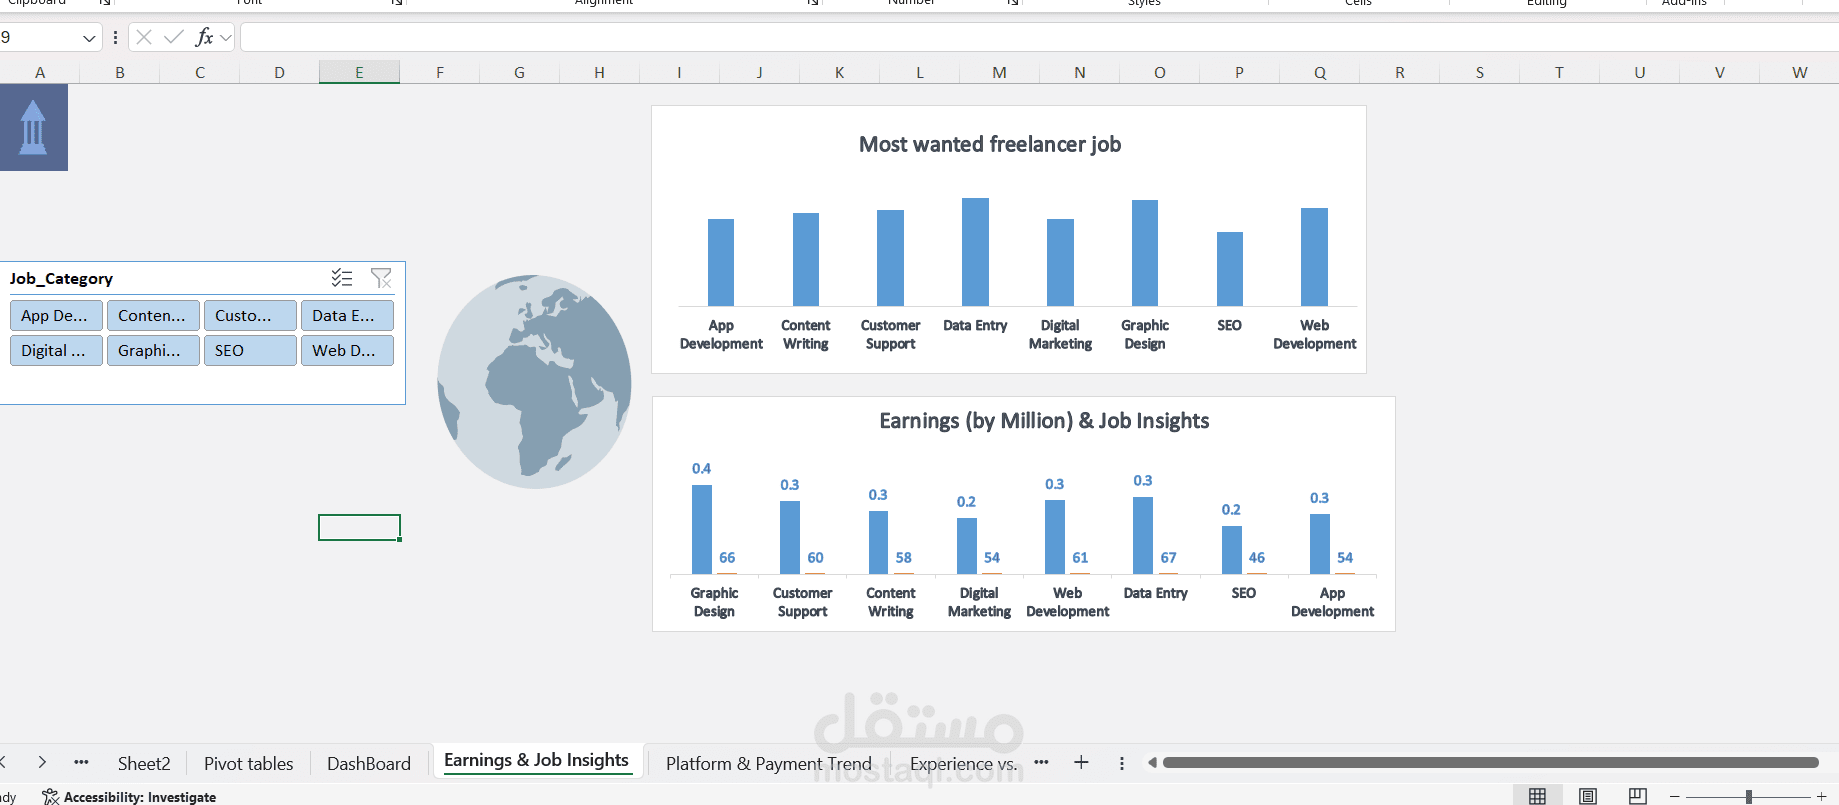This screenshot has height=805, width=1839.
Task: Select Data Entry slicer button
Action: tap(347, 315)
